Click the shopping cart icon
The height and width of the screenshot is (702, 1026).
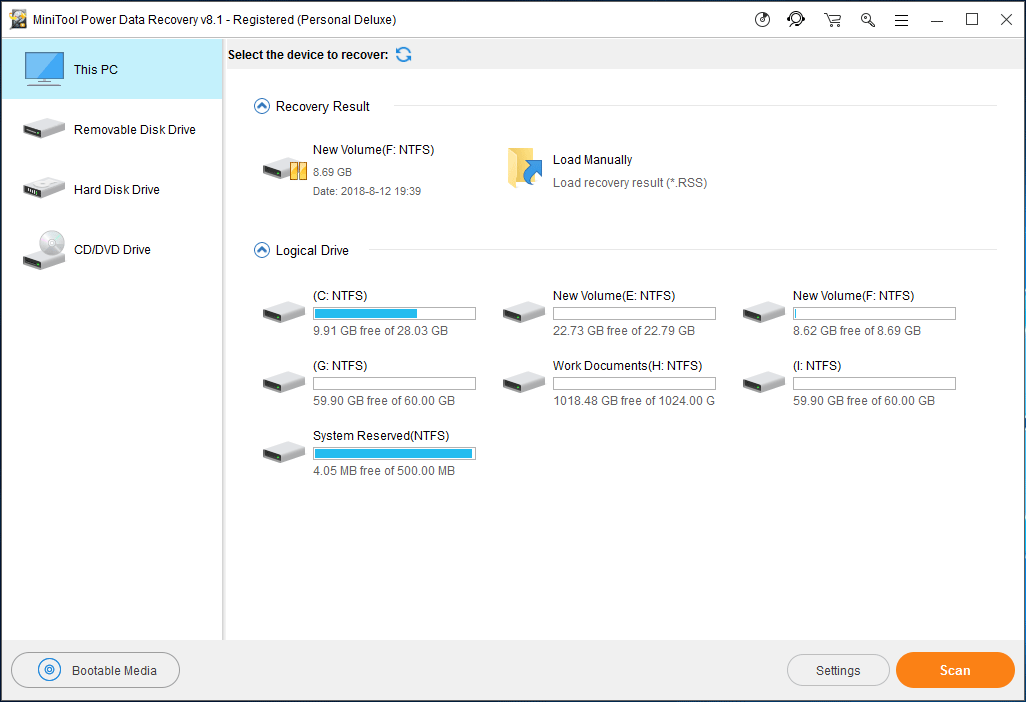coord(832,20)
